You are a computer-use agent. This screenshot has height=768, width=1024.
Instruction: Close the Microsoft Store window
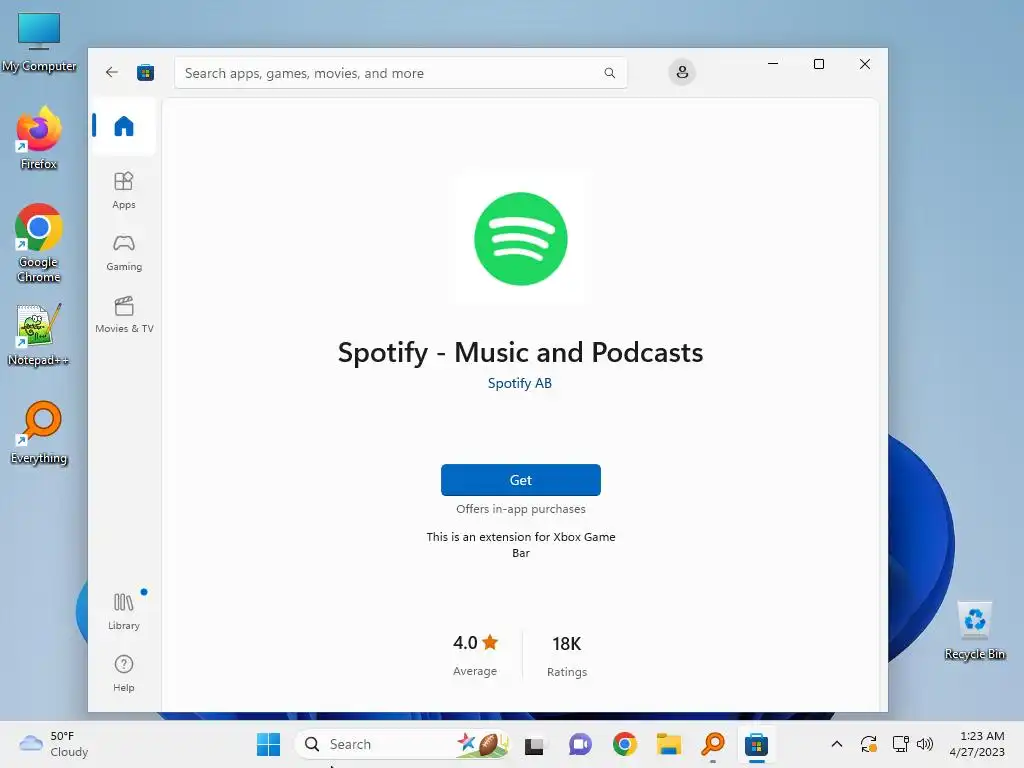[x=865, y=64]
